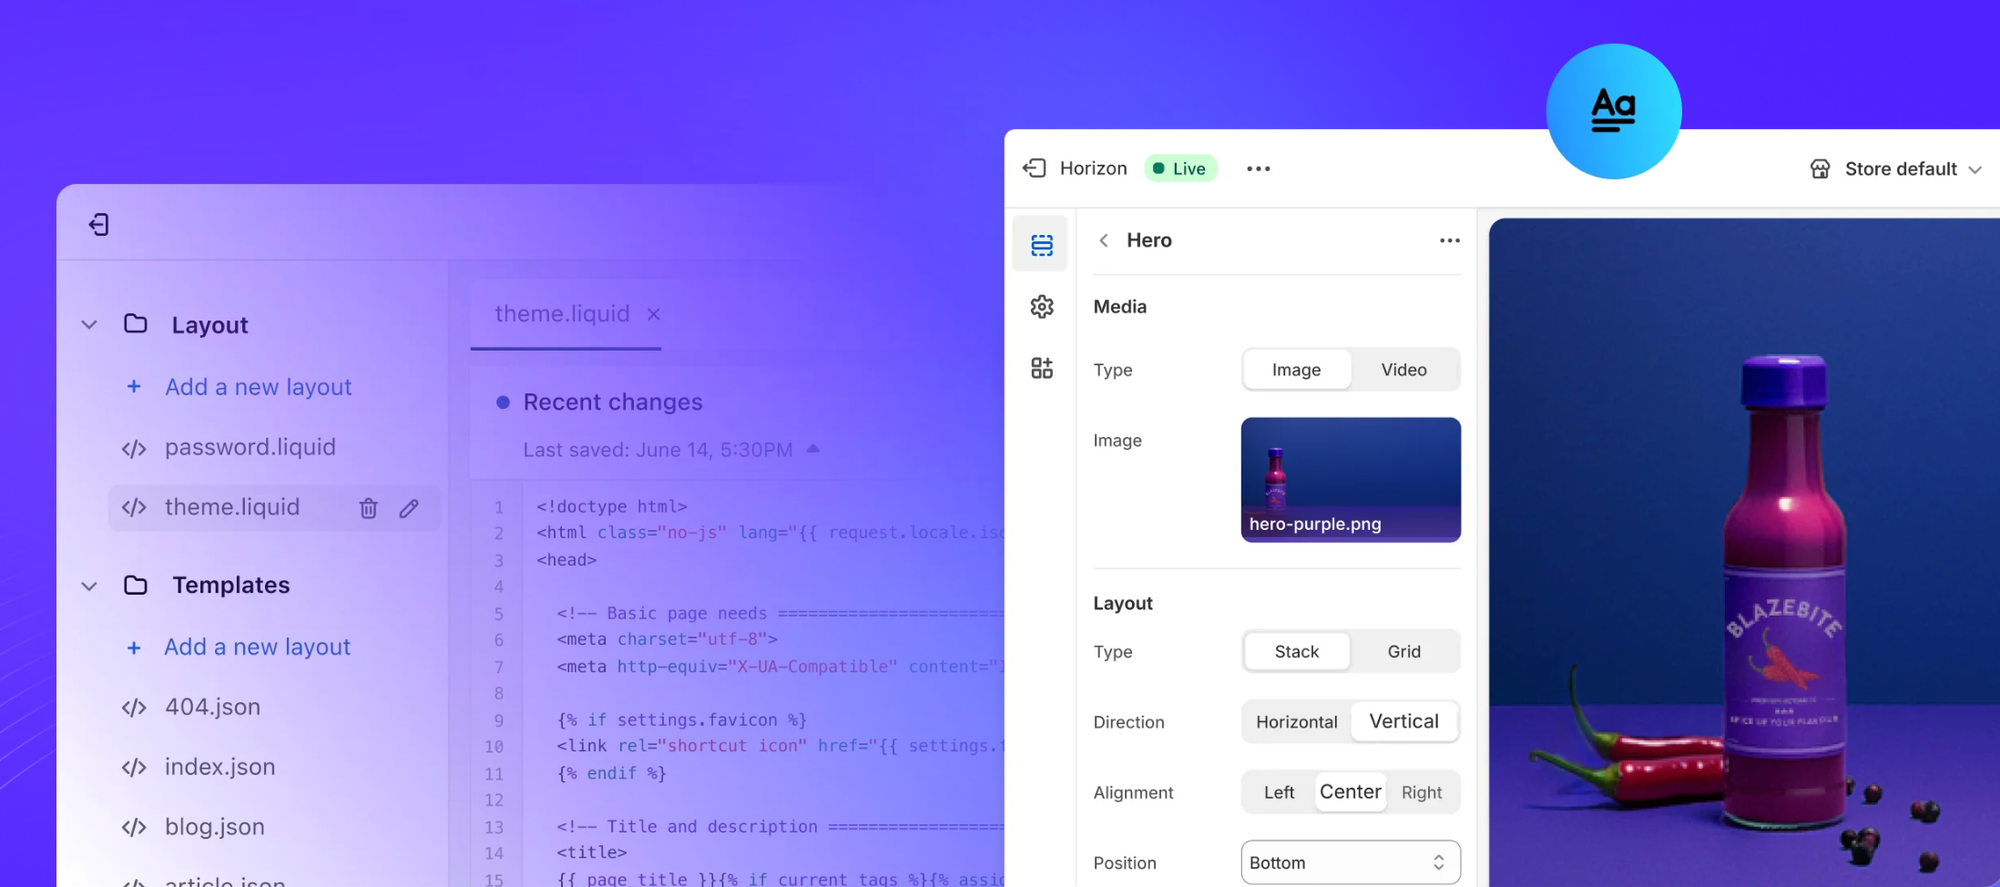Click the exit icon in the code editor header
The height and width of the screenshot is (887, 2000).
[x=99, y=224]
